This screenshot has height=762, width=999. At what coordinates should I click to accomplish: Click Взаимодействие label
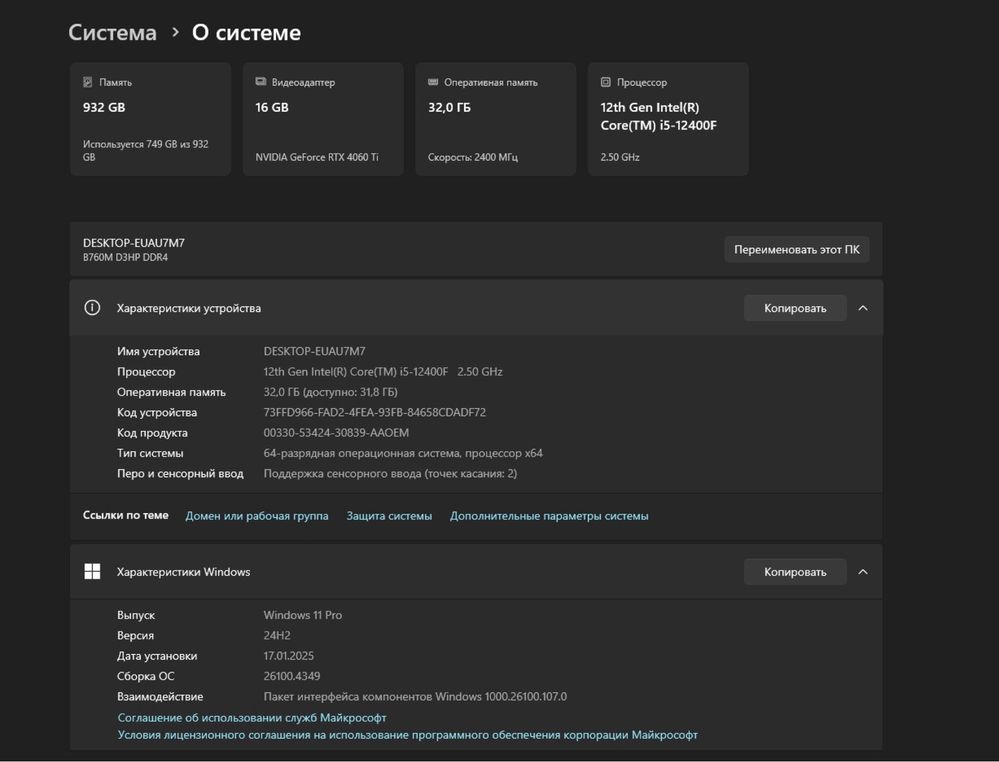click(x=160, y=696)
